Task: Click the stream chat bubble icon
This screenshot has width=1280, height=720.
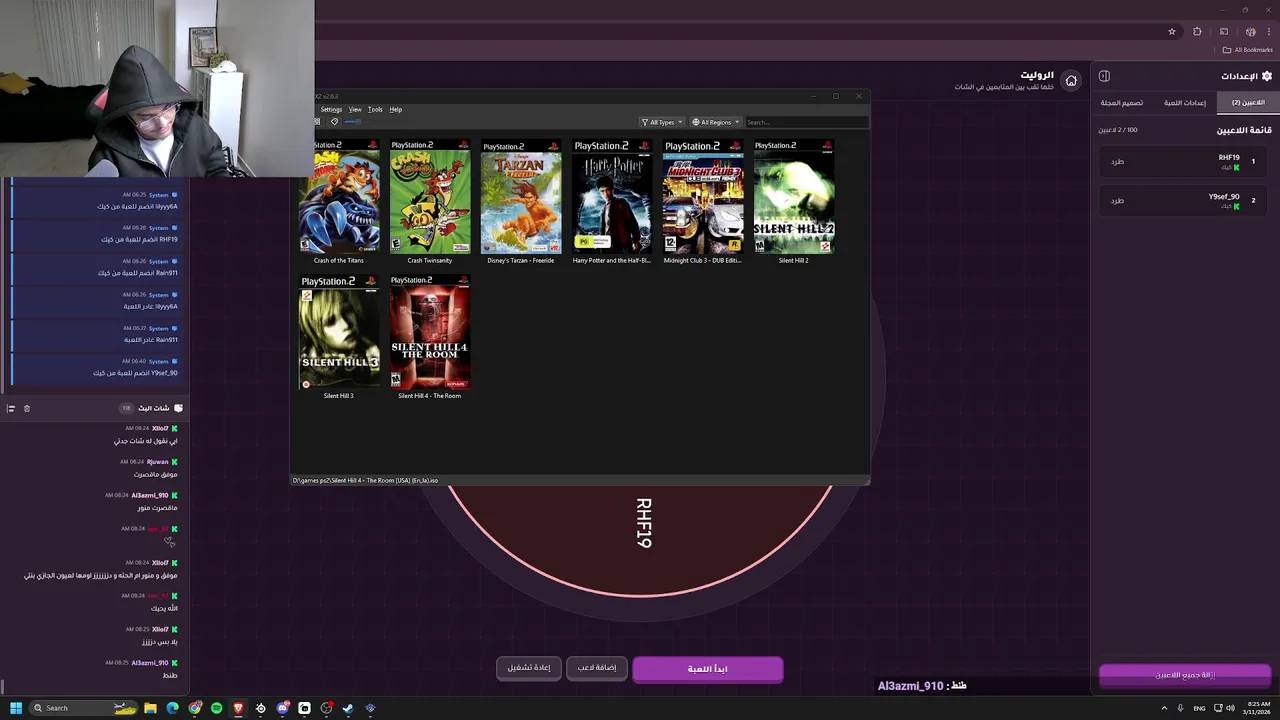Action: tap(178, 408)
